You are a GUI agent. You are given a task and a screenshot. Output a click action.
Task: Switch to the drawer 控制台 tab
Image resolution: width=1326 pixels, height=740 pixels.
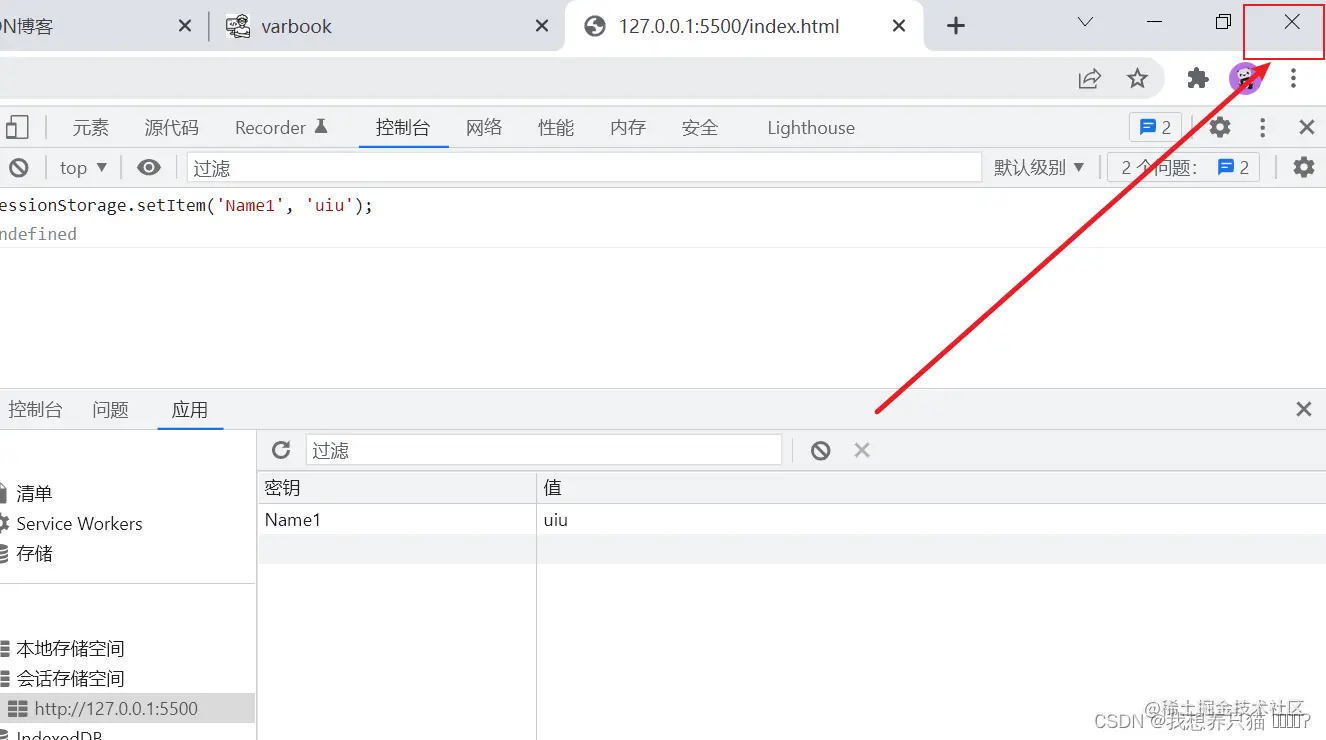click(35, 409)
